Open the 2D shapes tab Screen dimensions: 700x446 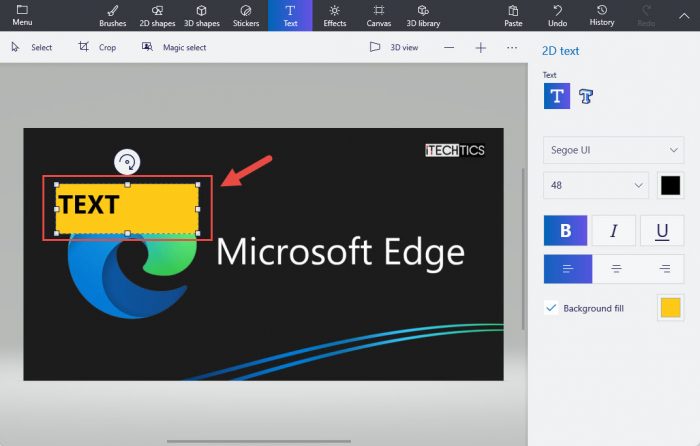157,16
